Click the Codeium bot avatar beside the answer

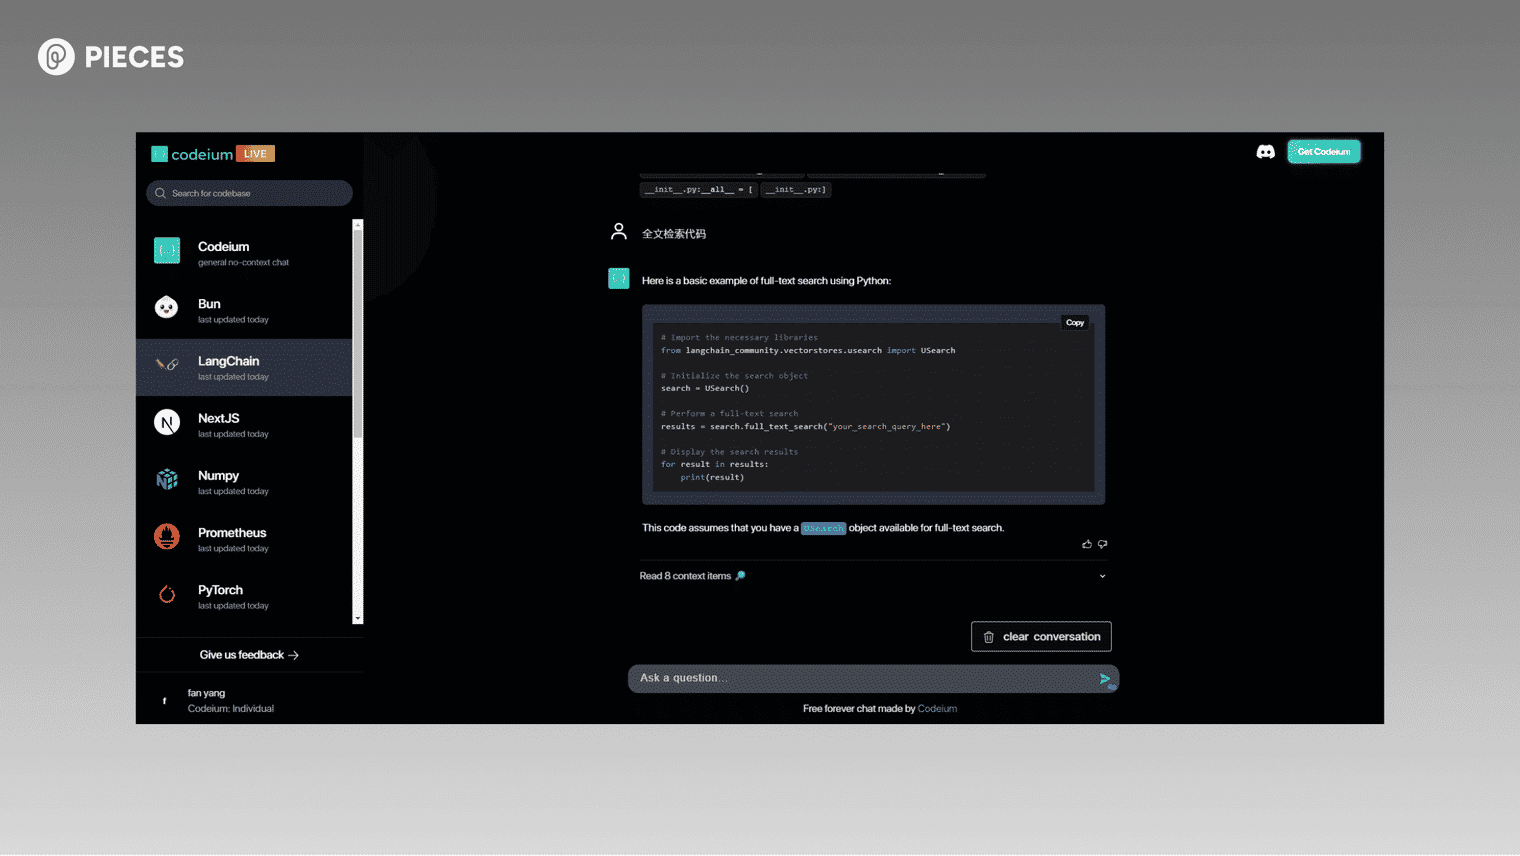pyautogui.click(x=619, y=279)
